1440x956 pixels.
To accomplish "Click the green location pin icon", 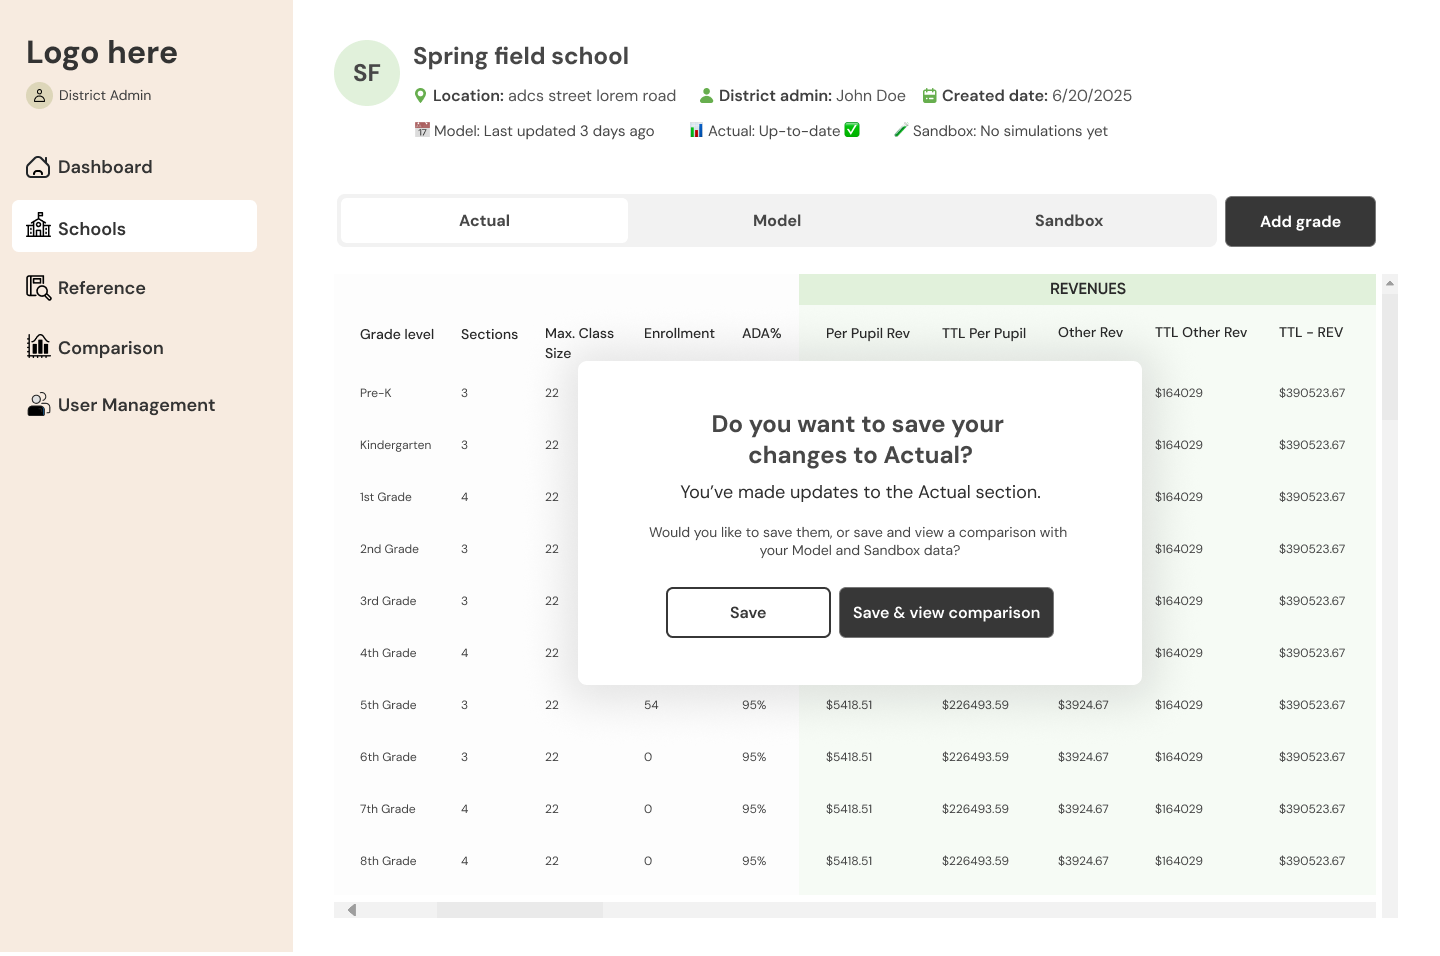I will coord(421,96).
